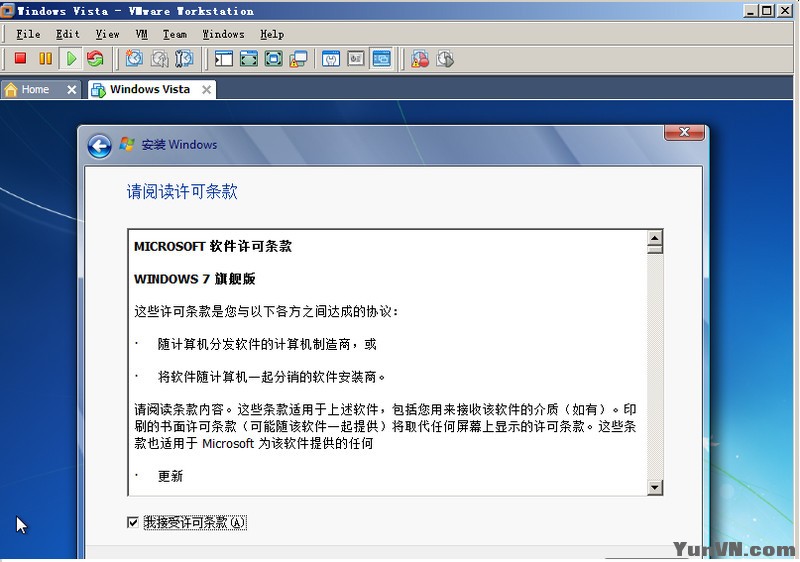Open the Help menu
This screenshot has height=562, width=800.
point(272,34)
